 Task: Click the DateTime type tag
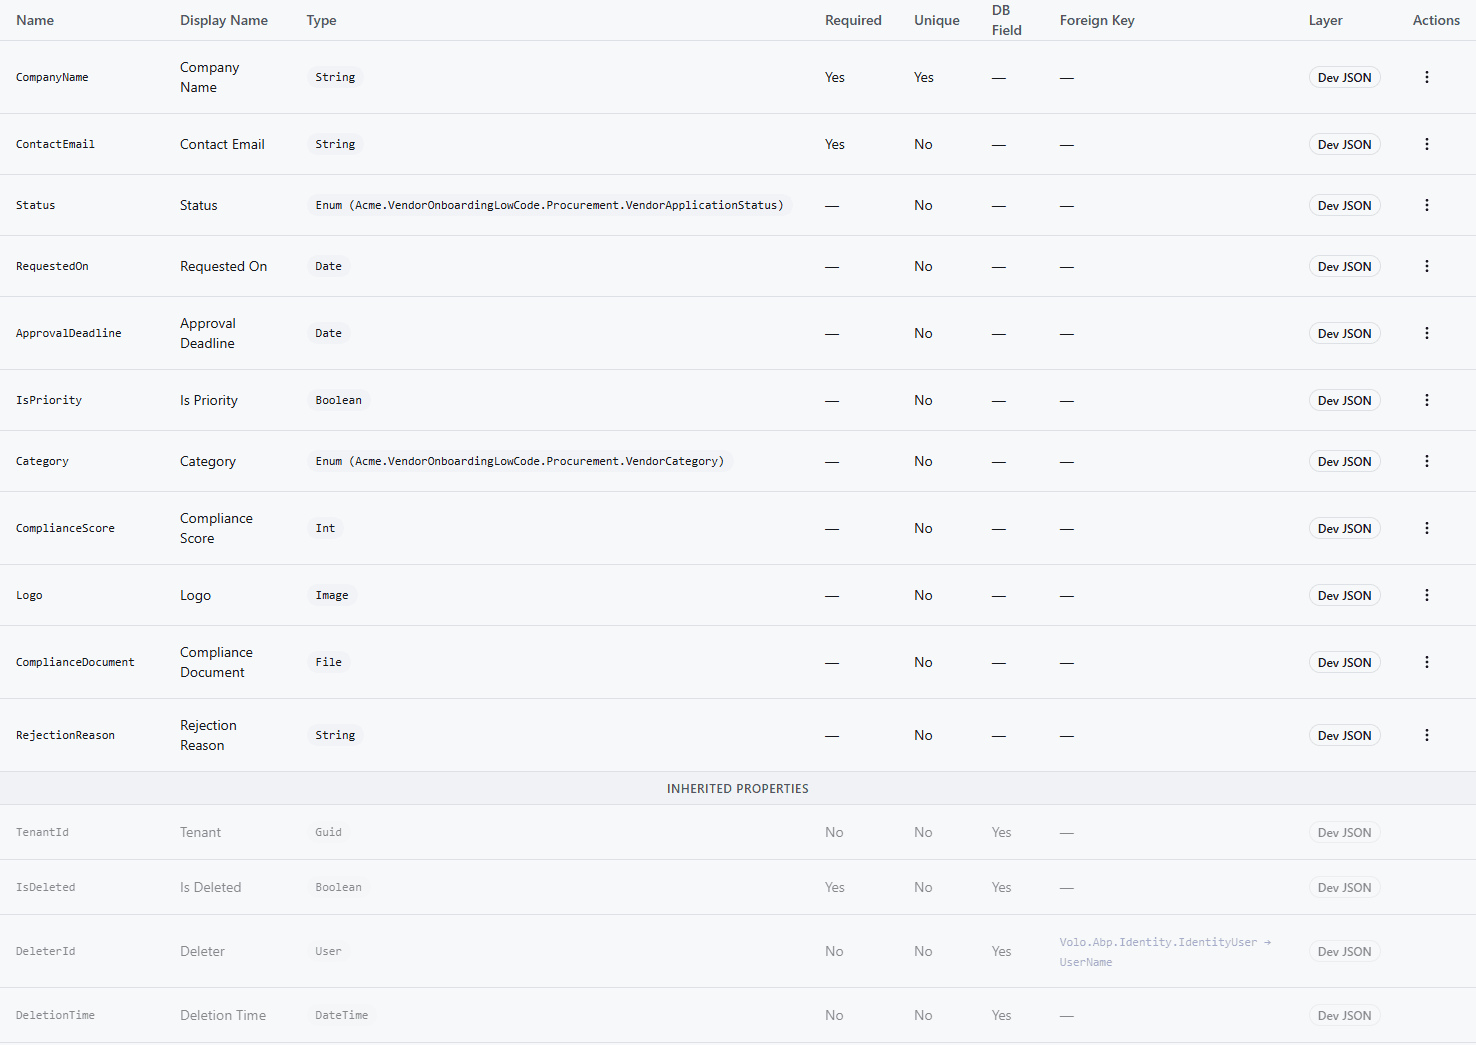(341, 1015)
